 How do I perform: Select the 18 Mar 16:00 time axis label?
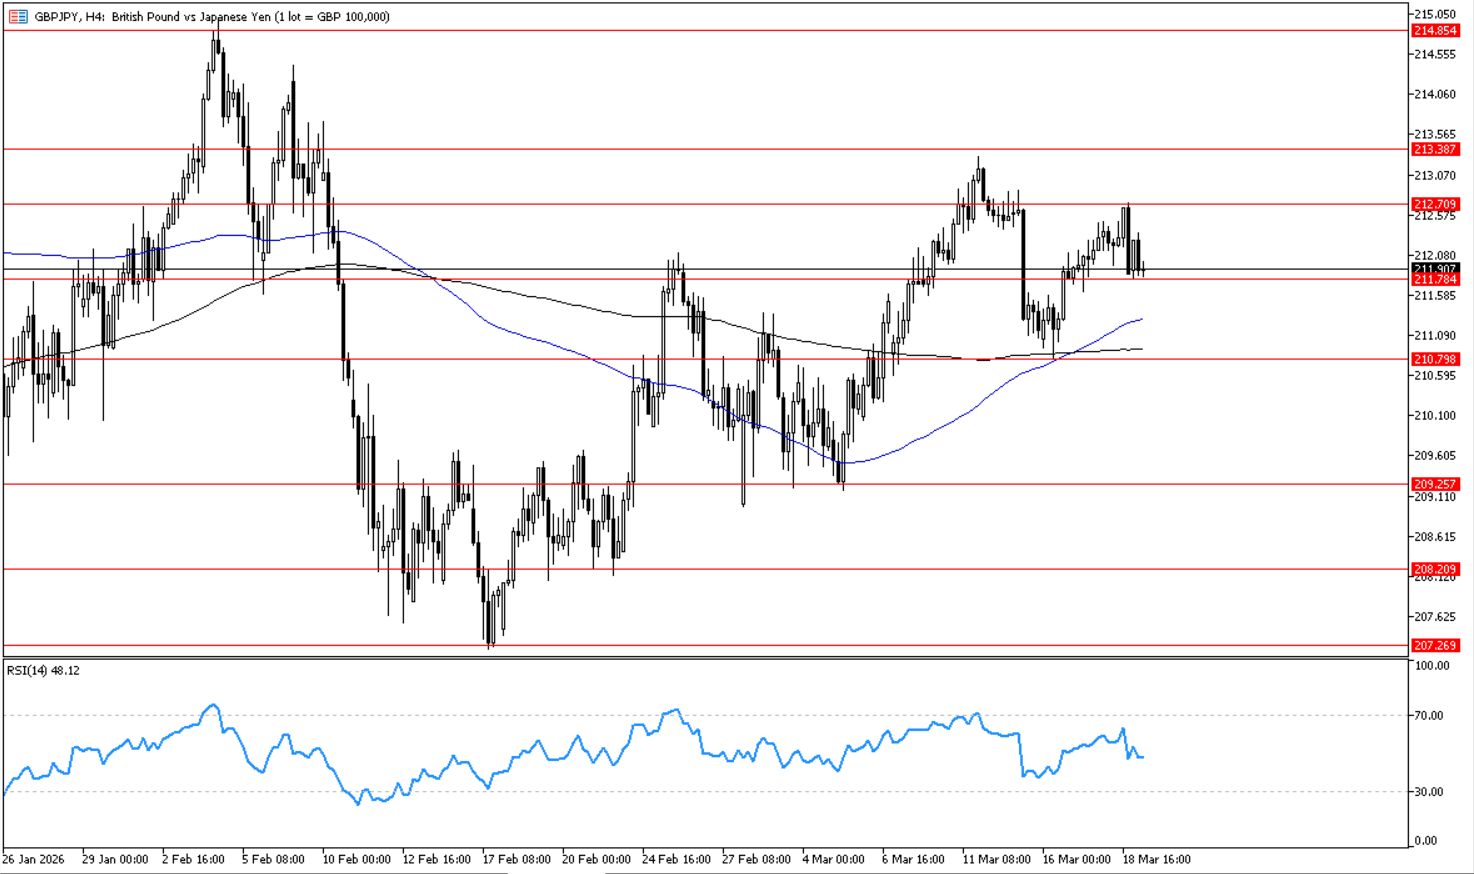1156,859
